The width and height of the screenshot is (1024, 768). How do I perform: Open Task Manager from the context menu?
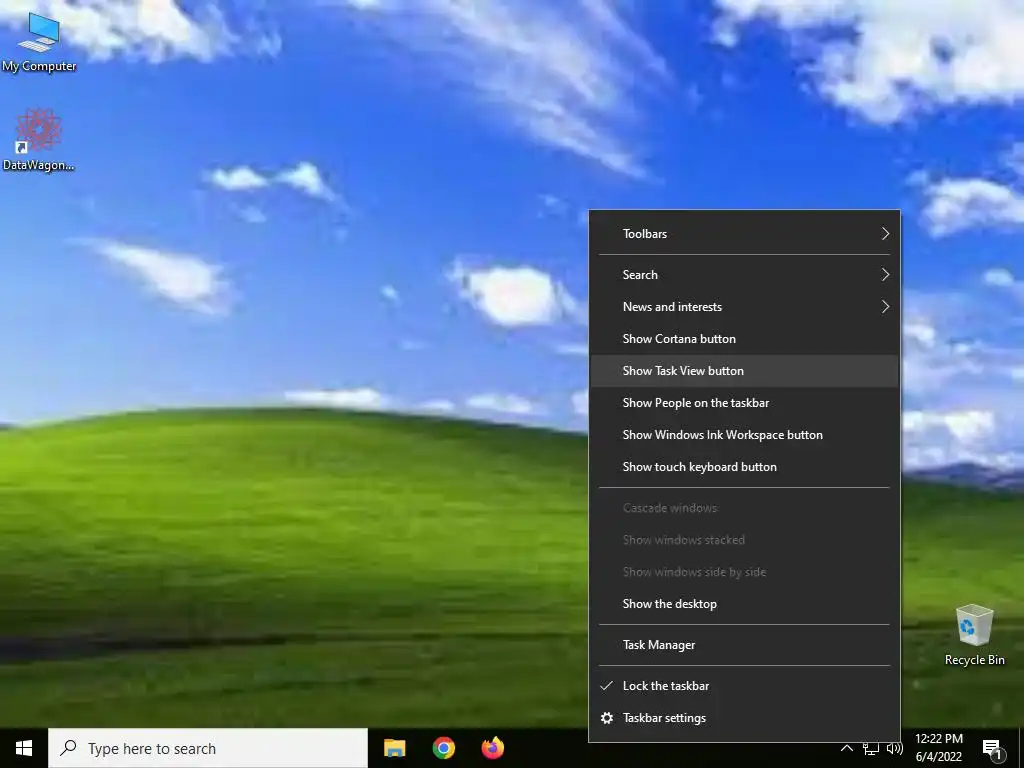pyautogui.click(x=744, y=645)
